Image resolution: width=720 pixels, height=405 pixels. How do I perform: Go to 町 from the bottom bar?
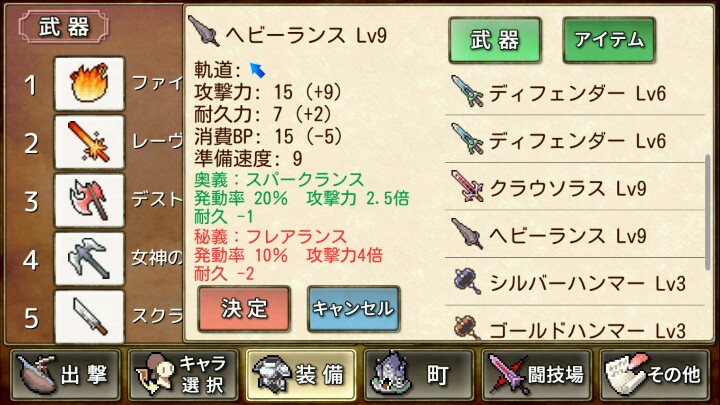419,375
